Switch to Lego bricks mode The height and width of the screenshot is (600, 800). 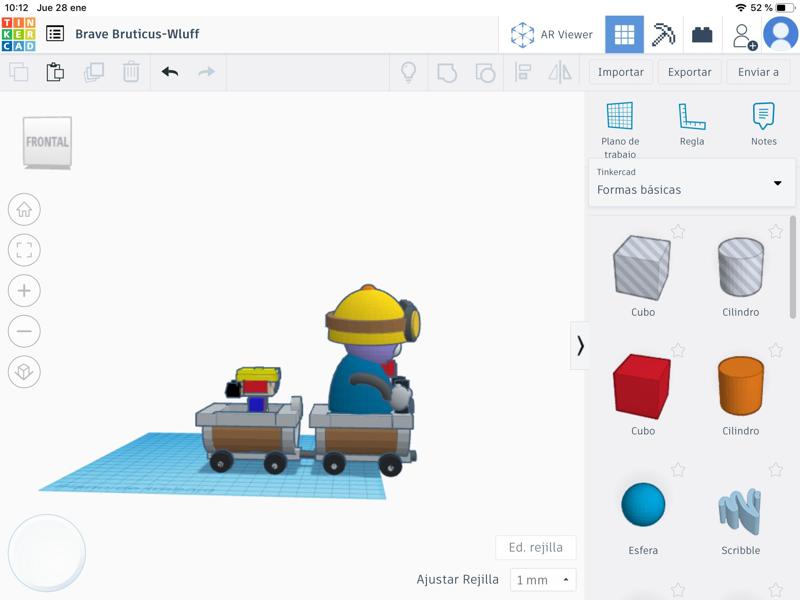click(702, 34)
